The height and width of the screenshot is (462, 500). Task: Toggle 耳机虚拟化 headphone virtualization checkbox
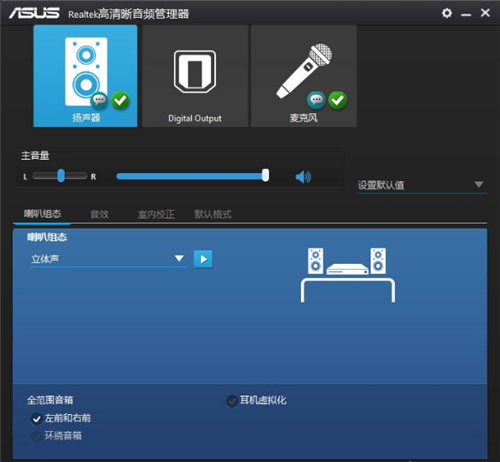pos(232,401)
